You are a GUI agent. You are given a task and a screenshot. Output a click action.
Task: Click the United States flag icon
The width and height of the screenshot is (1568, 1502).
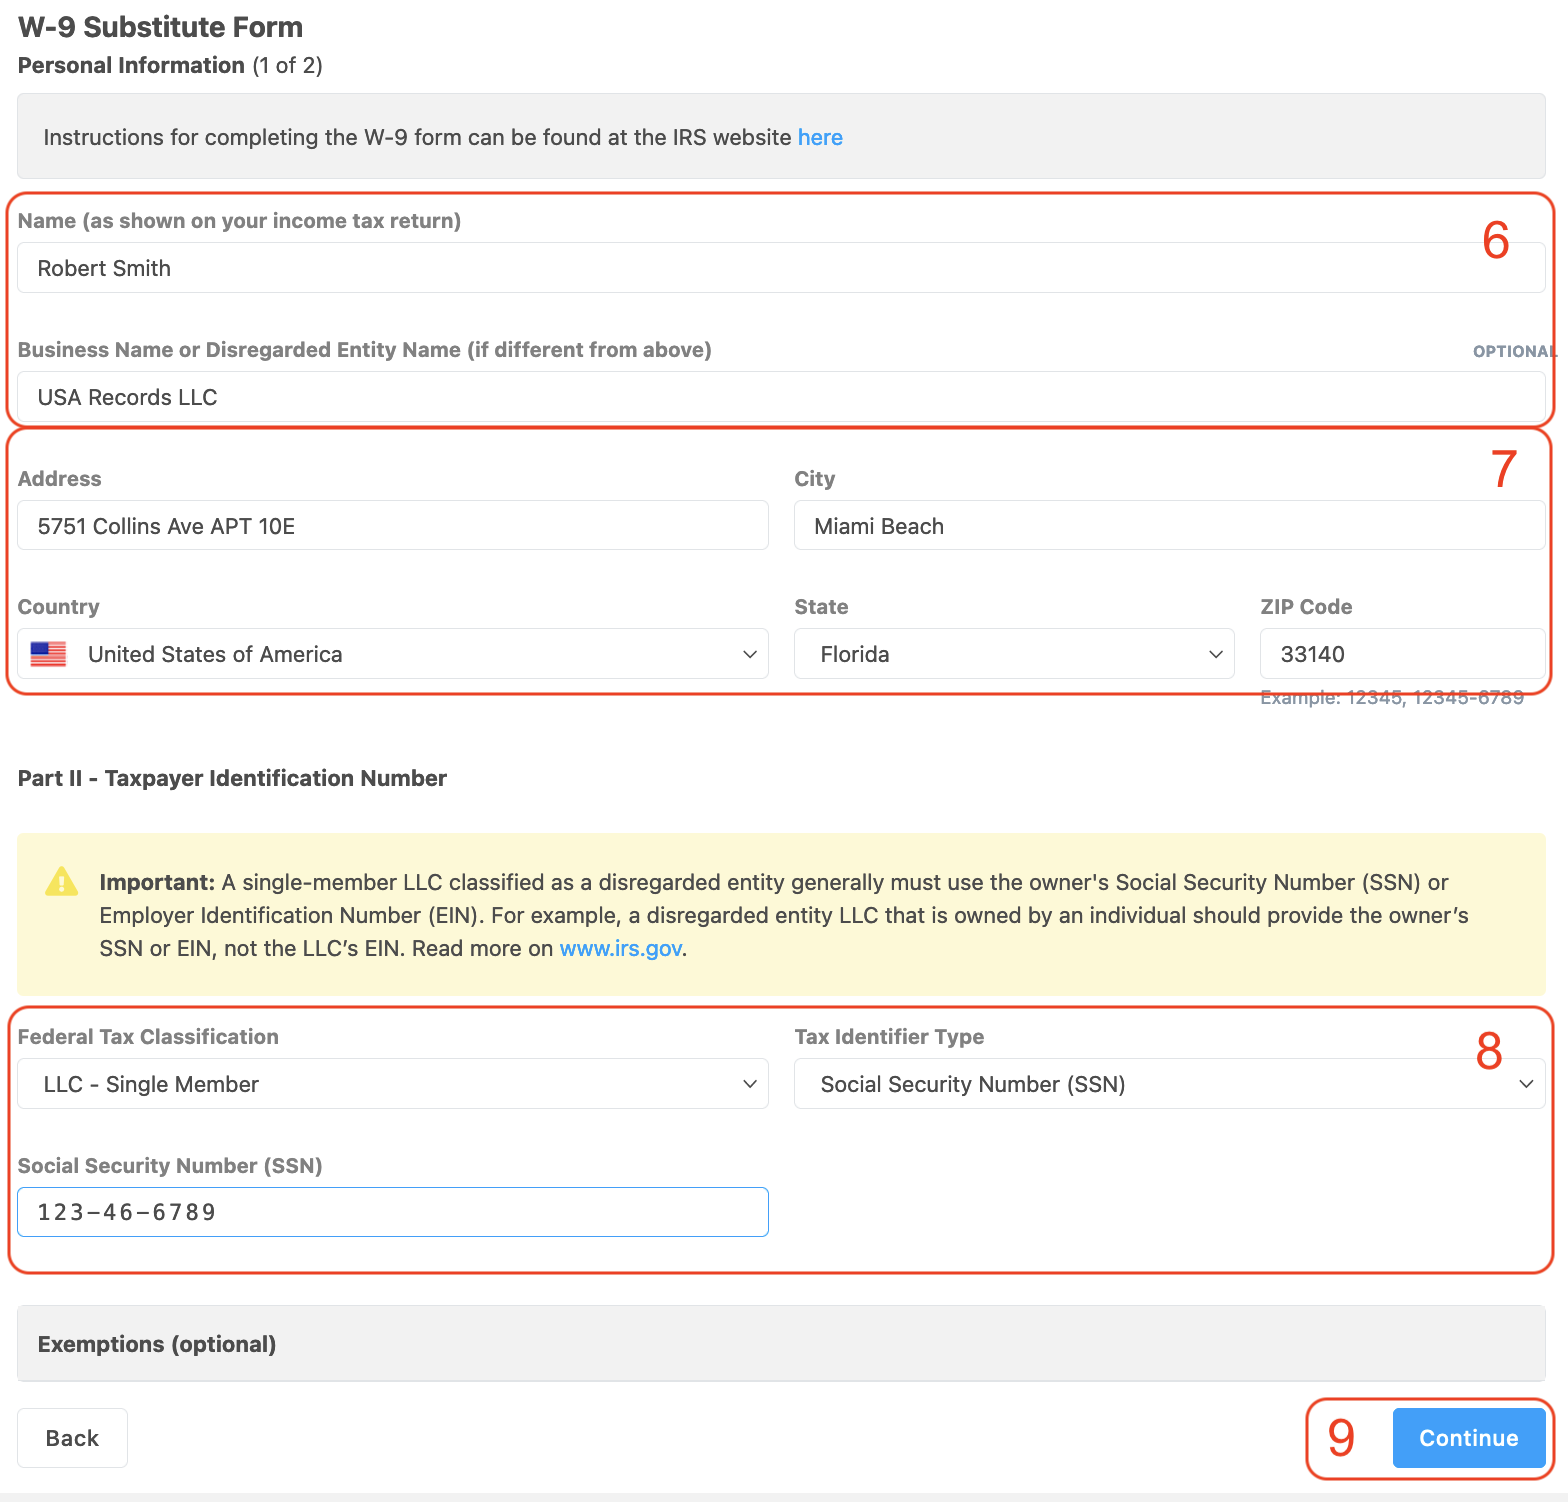click(48, 654)
